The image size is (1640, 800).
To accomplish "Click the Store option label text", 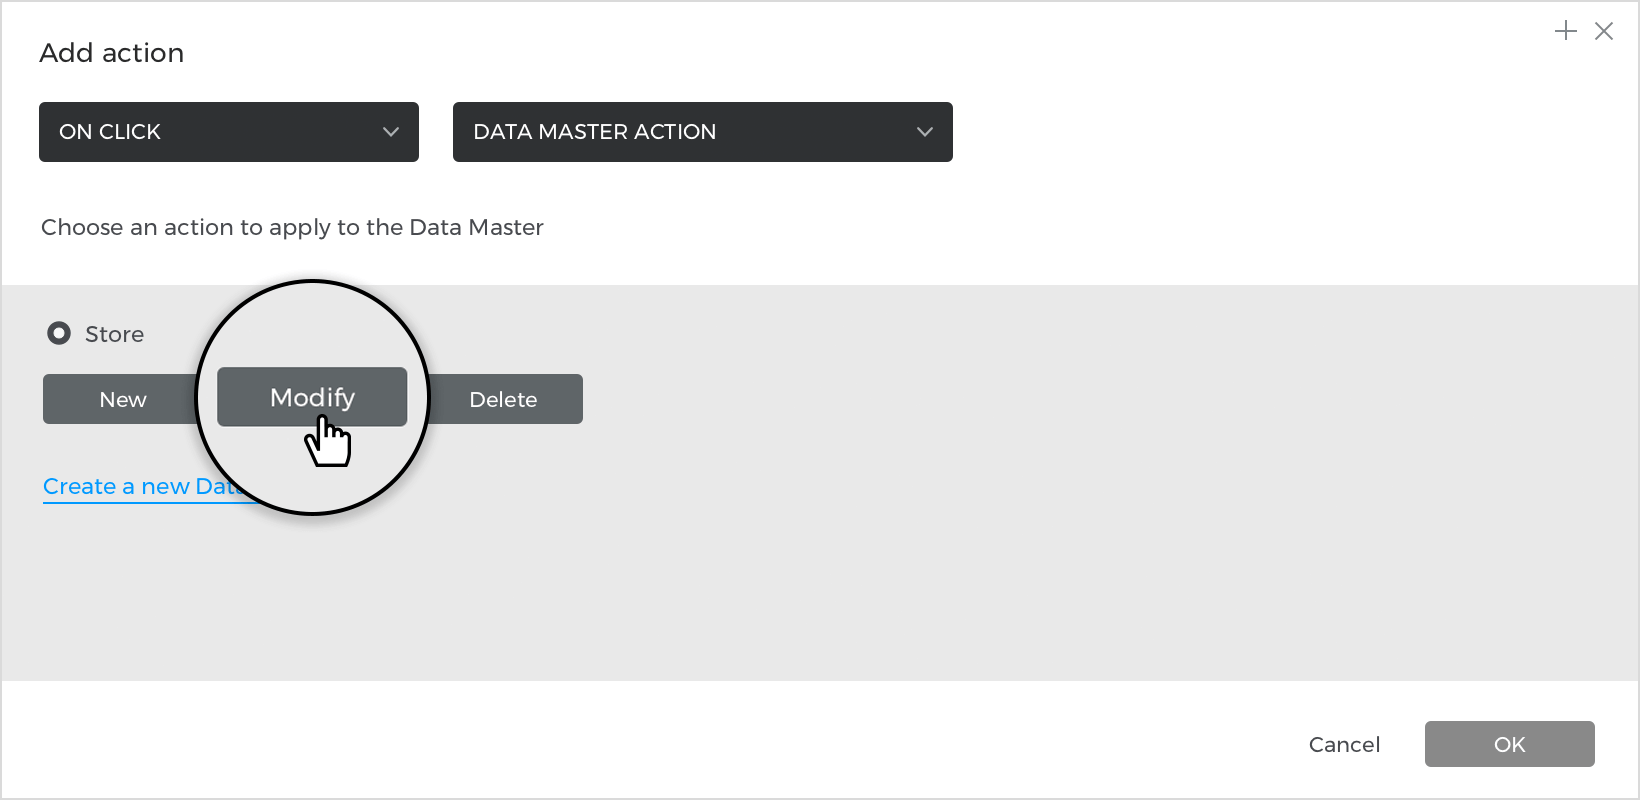I will tap(114, 334).
